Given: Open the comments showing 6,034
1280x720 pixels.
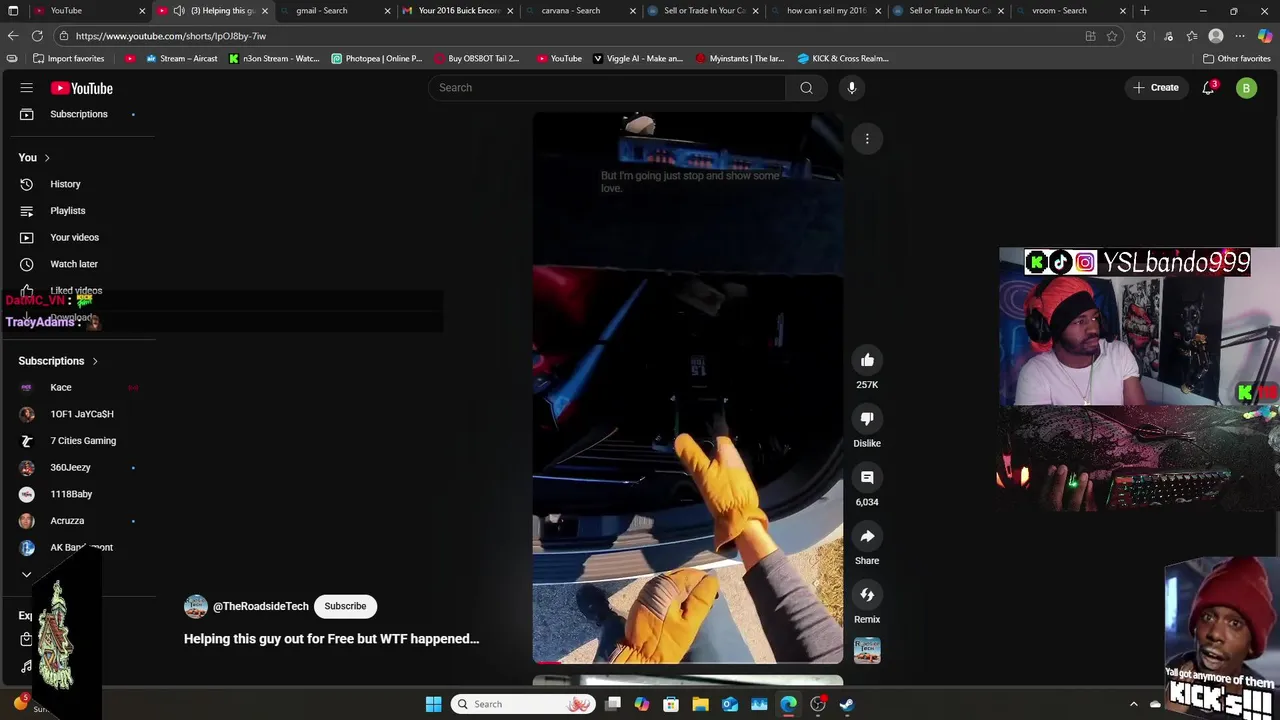Looking at the screenshot, I should pyautogui.click(x=867, y=478).
